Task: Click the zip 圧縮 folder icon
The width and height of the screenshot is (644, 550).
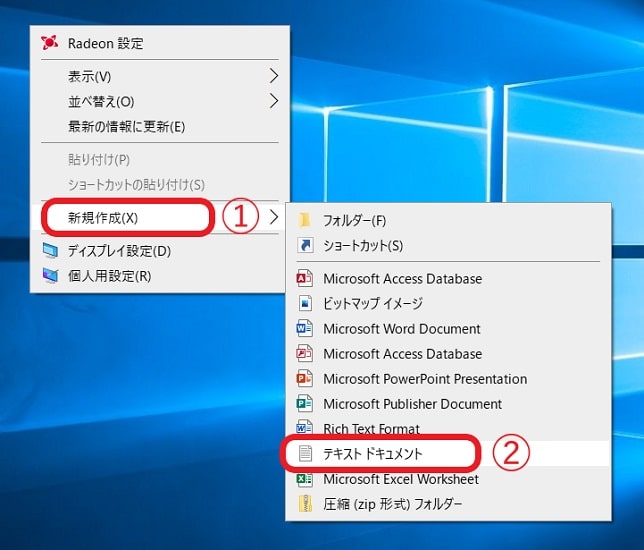Action: [x=305, y=504]
